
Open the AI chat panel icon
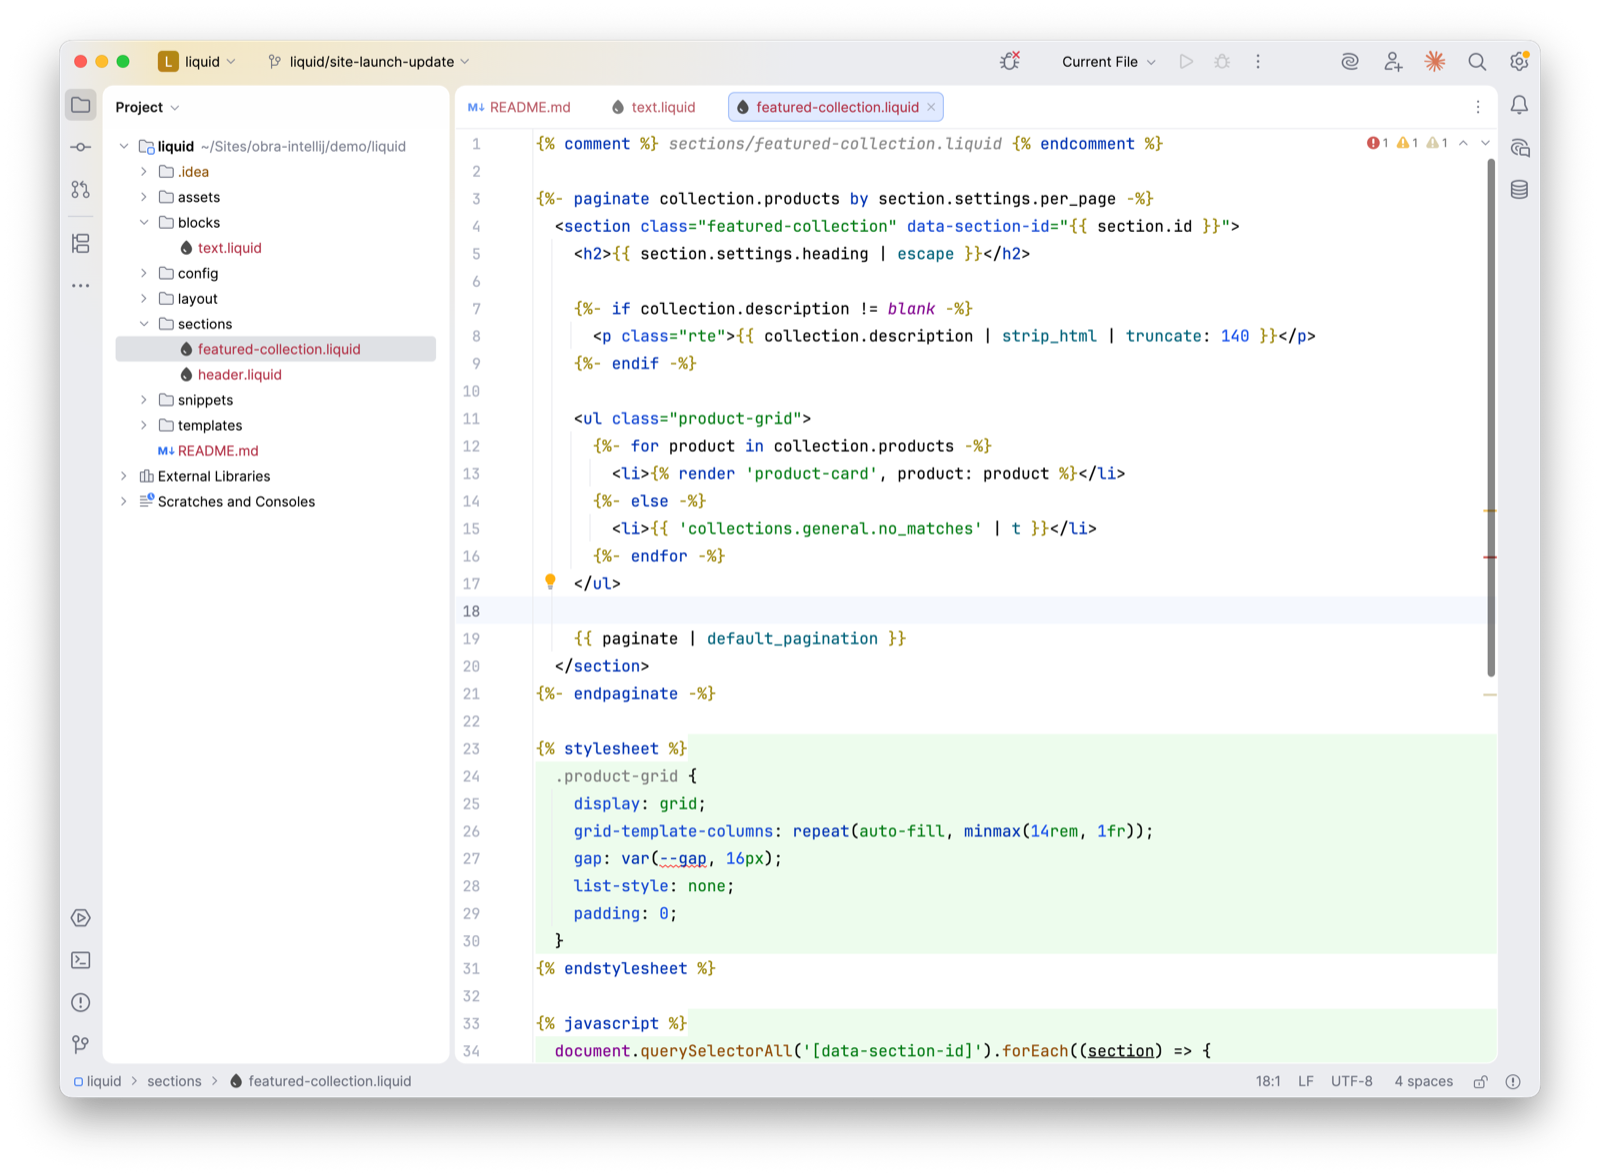pyautogui.click(x=1519, y=148)
